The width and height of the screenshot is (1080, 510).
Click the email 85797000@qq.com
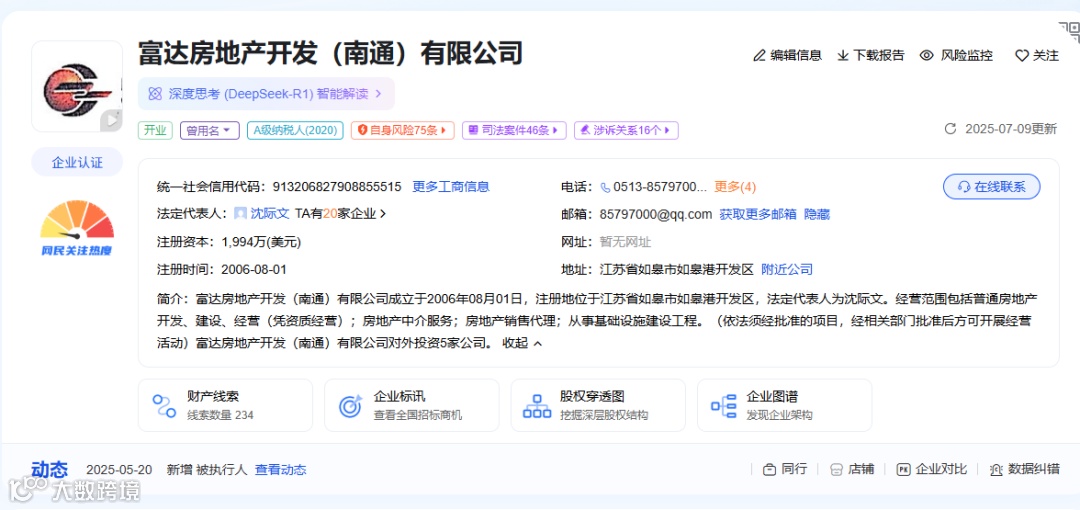click(x=656, y=214)
